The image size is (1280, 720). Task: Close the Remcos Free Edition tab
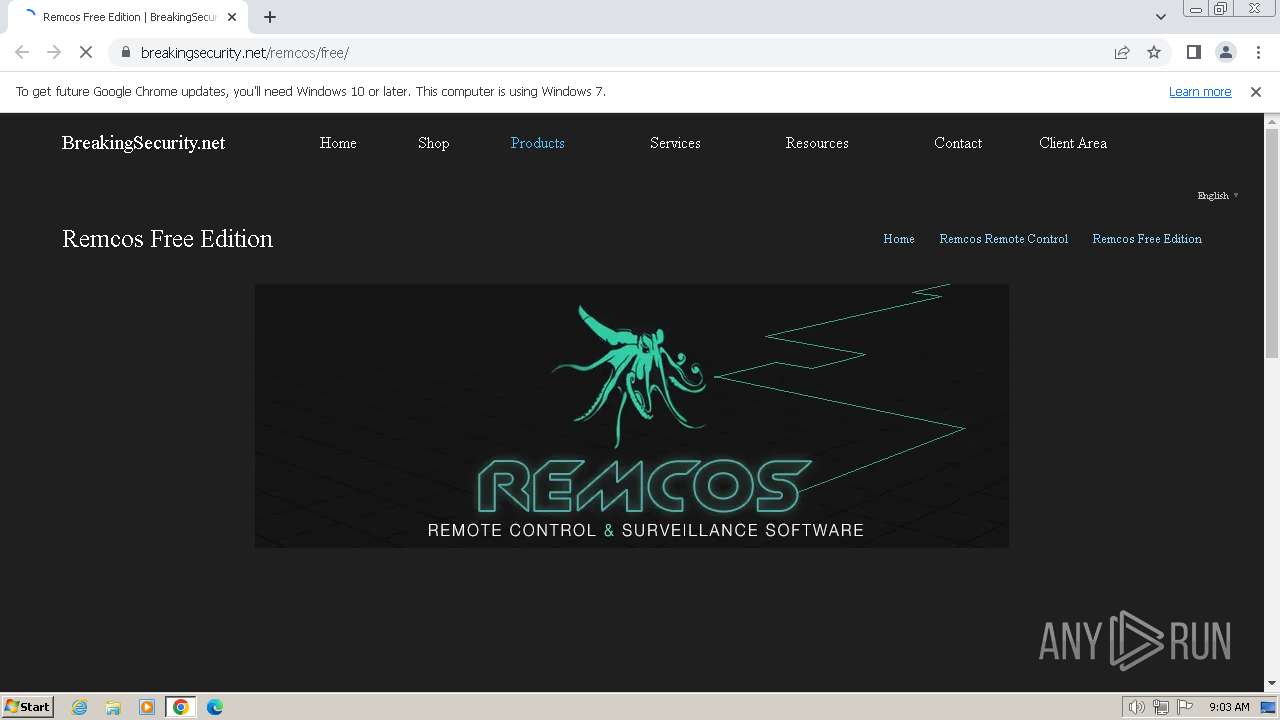pos(232,17)
